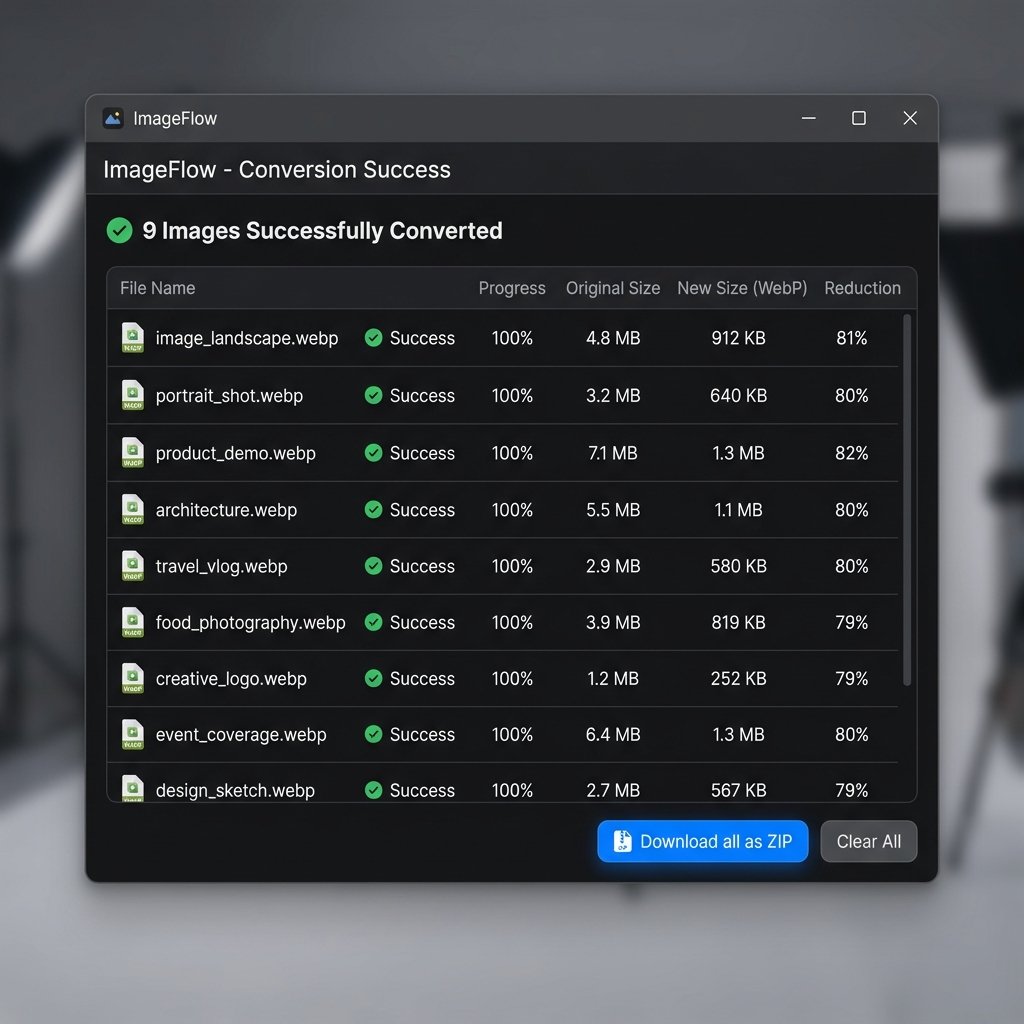The width and height of the screenshot is (1024, 1024).
Task: Click the 5.5 MB original size cell
Action: (613, 510)
